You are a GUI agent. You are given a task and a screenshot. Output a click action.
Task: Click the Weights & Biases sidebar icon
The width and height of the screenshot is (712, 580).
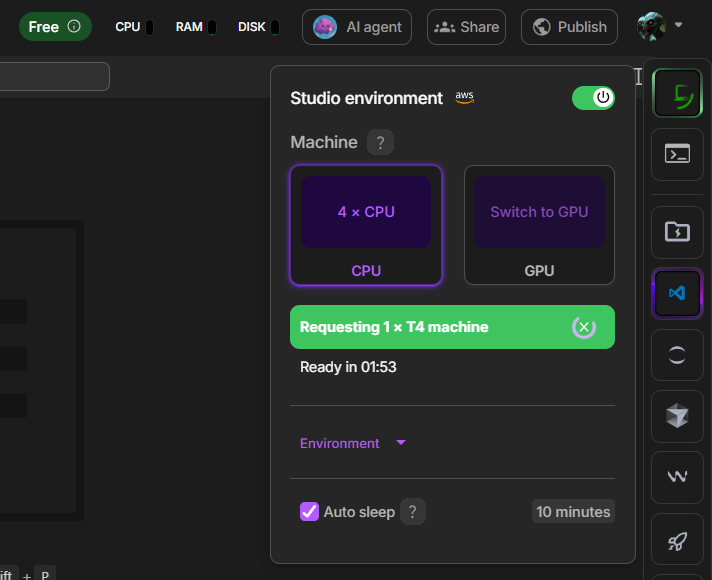click(x=677, y=478)
